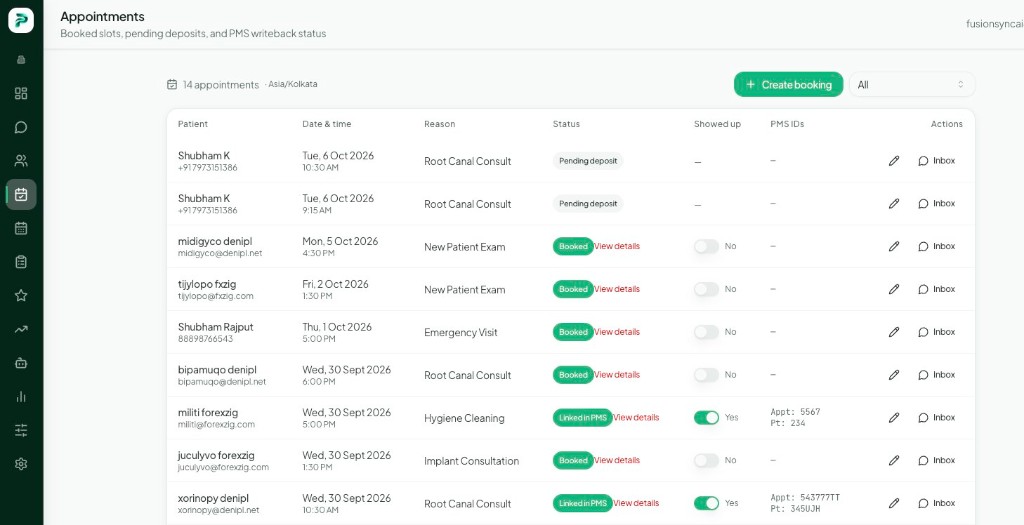The image size is (1024, 525).
Task: Edit juculyvo forexzig appointment with pencil
Action: click(x=894, y=460)
